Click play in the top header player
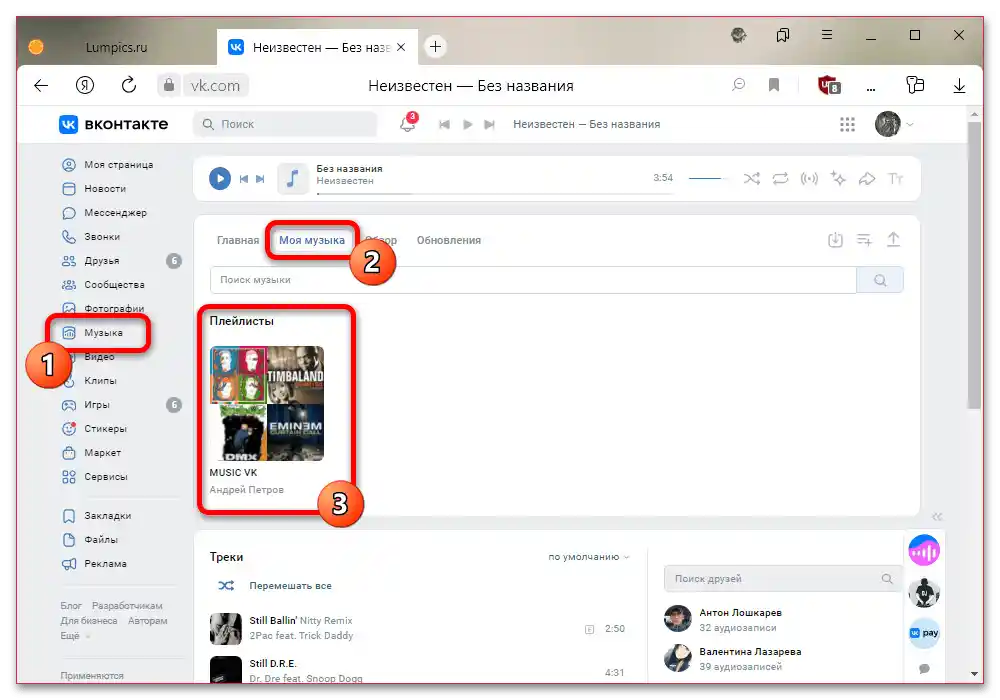 pyautogui.click(x=467, y=124)
